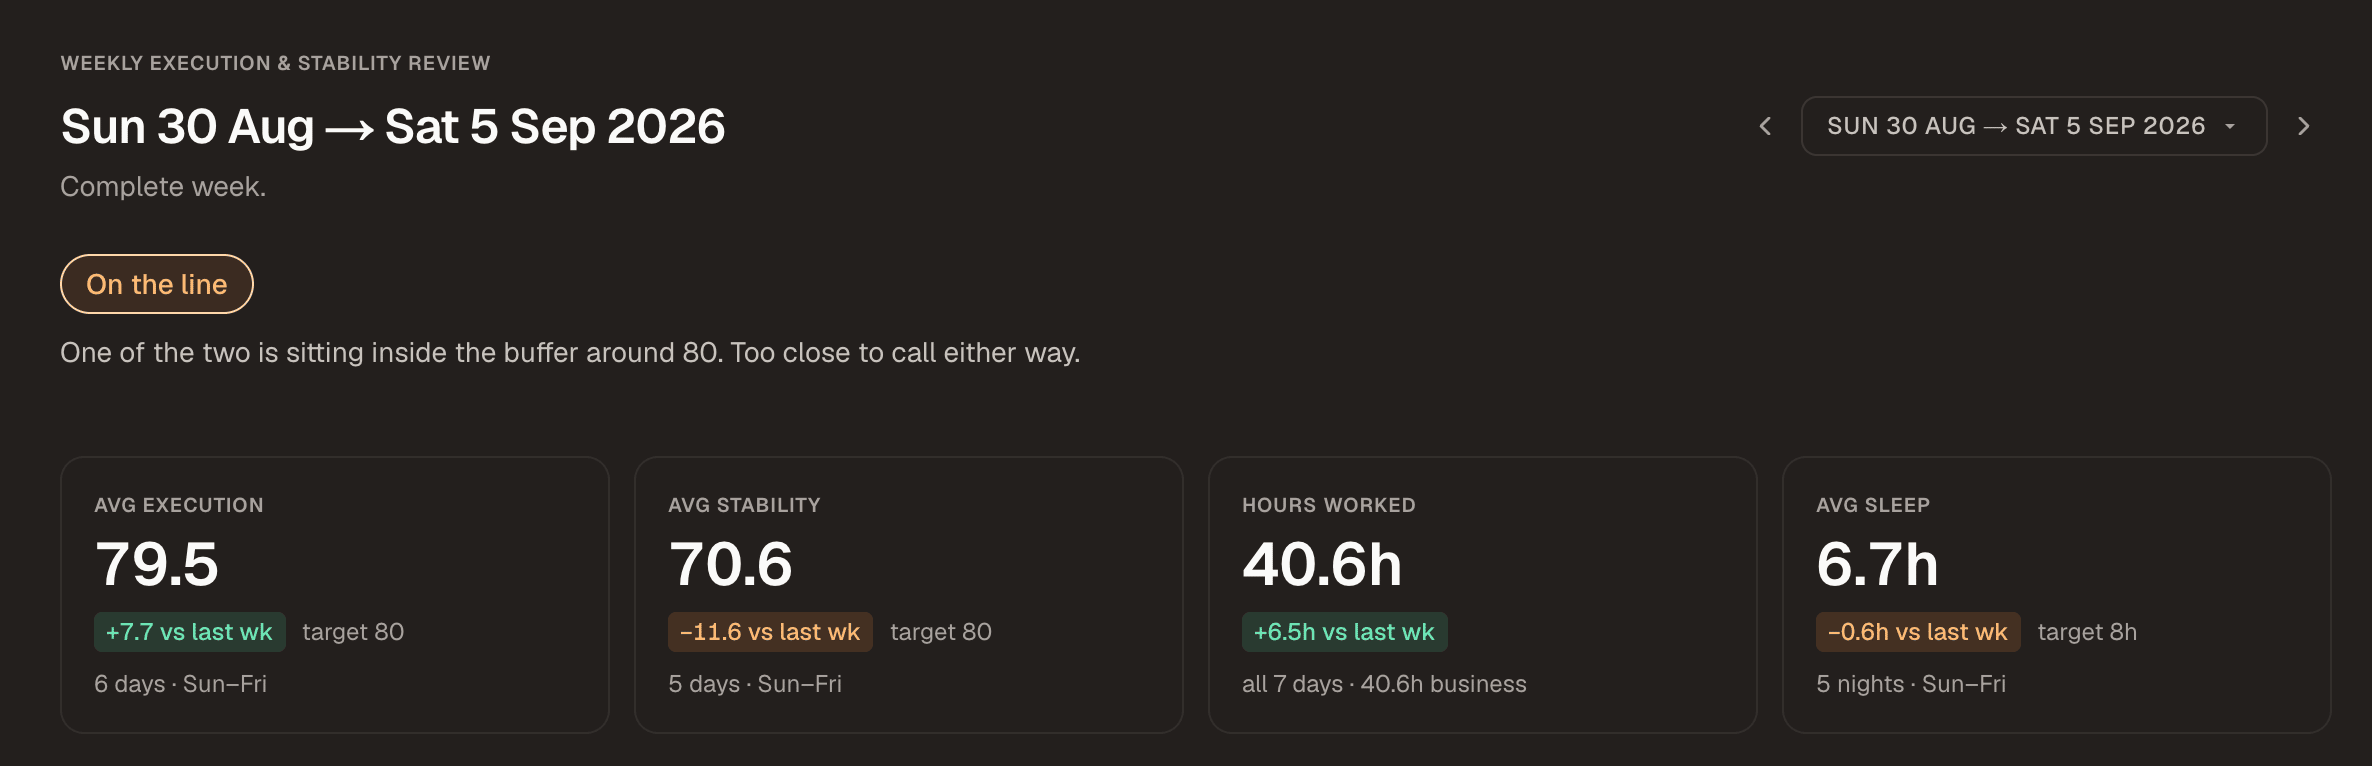Click the −0.6h vs last wk badge
2372x766 pixels.
tap(1918, 632)
